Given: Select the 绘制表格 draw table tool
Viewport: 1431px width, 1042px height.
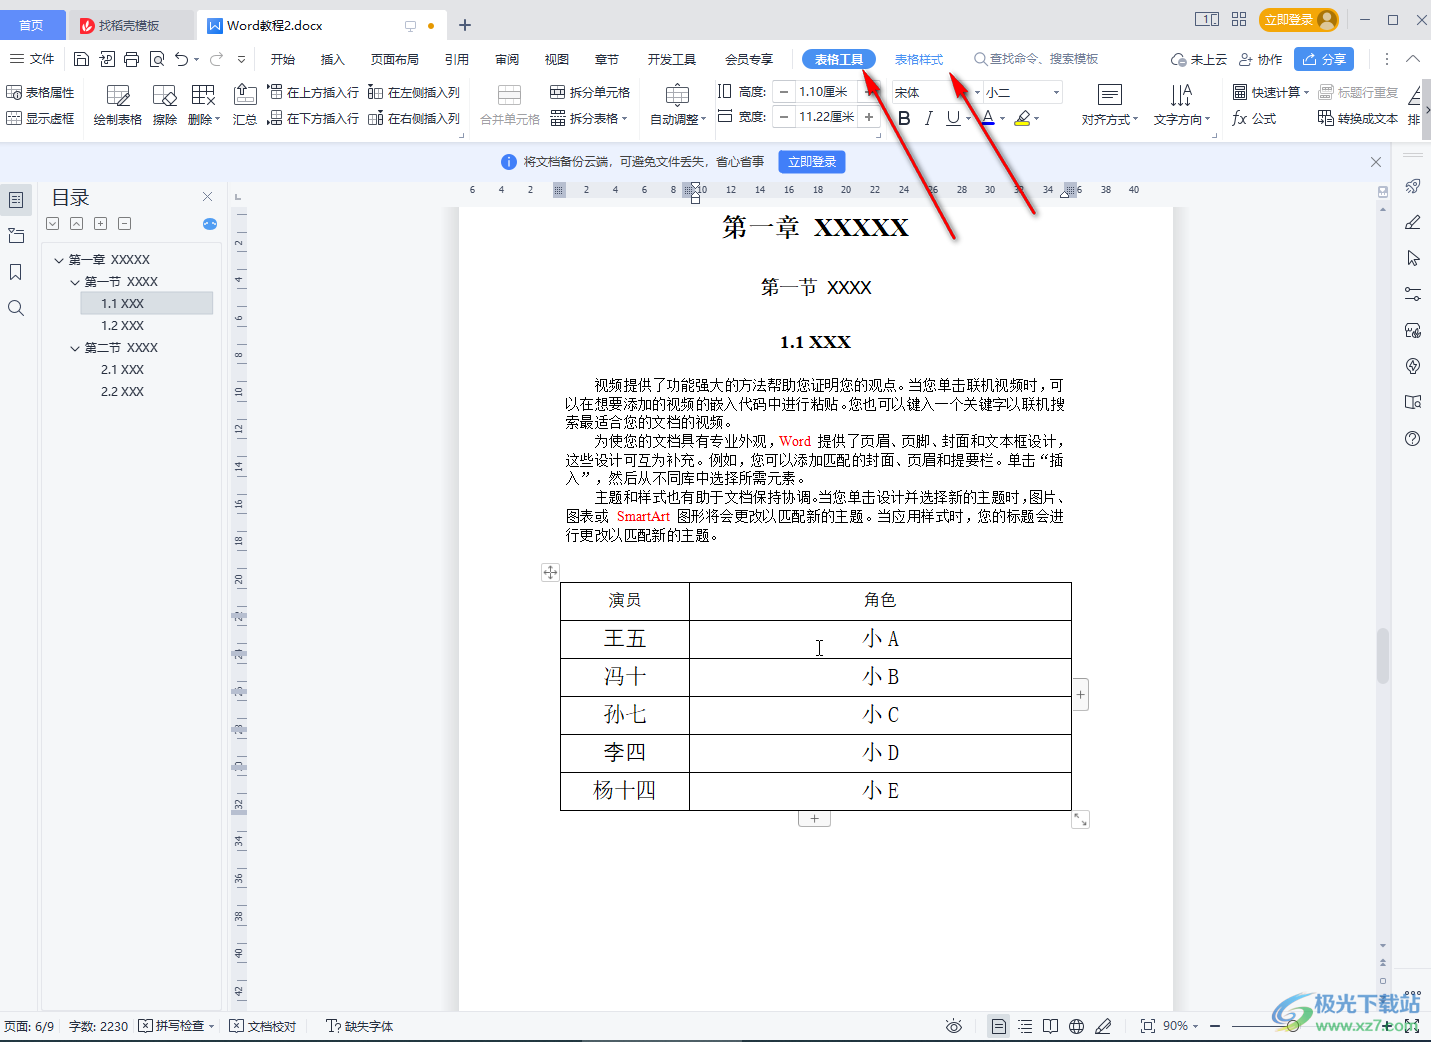Looking at the screenshot, I should 118,105.
